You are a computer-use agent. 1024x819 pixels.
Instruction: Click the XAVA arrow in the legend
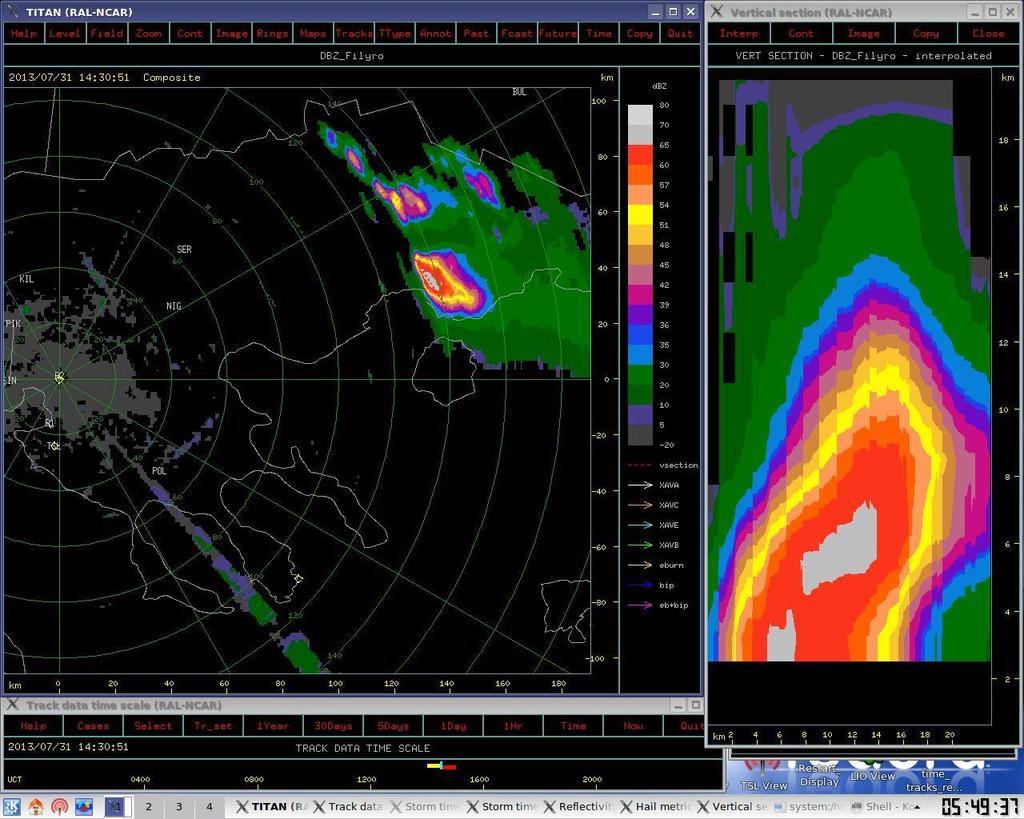point(640,485)
